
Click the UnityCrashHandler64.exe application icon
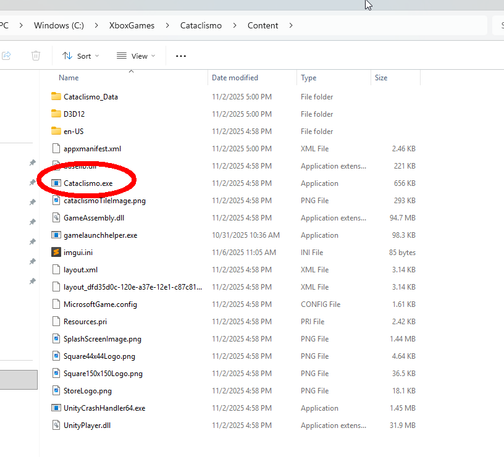click(x=56, y=408)
